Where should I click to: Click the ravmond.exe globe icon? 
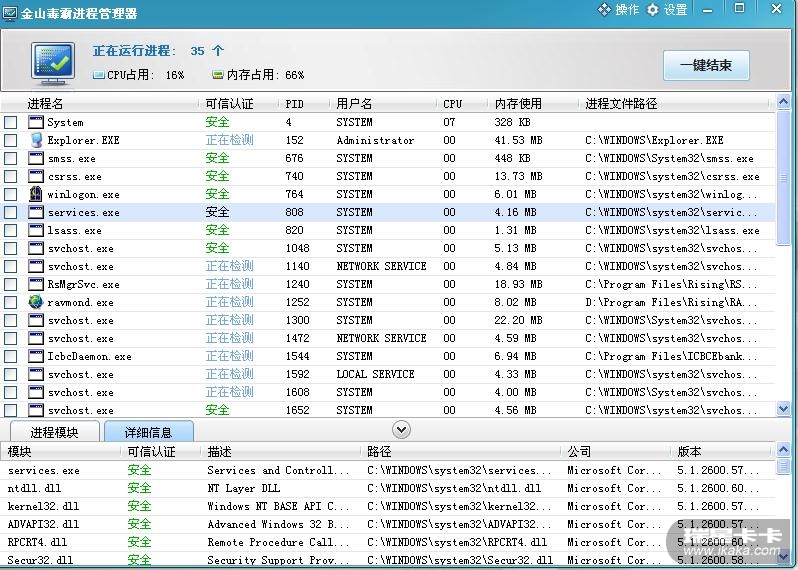tap(36, 302)
